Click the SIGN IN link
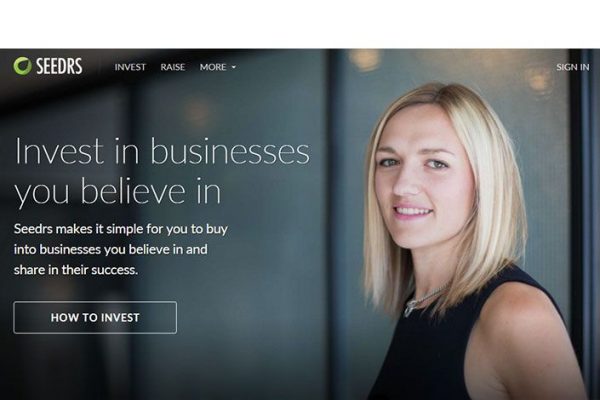600x400 pixels. click(x=572, y=67)
